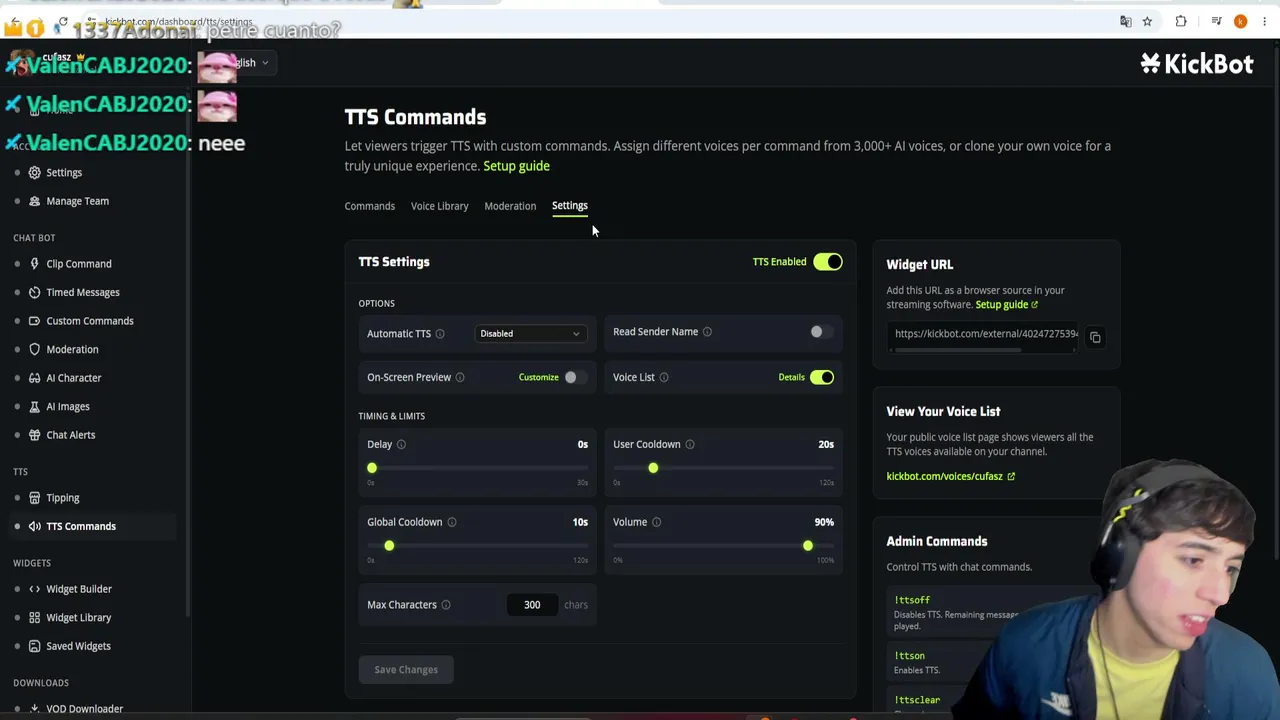
Task: Open the Setup guide link under TTS Commands
Action: coord(516,166)
